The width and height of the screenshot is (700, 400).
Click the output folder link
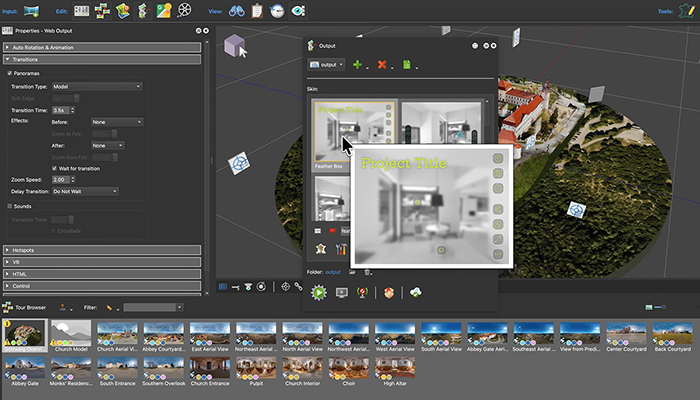(x=333, y=271)
